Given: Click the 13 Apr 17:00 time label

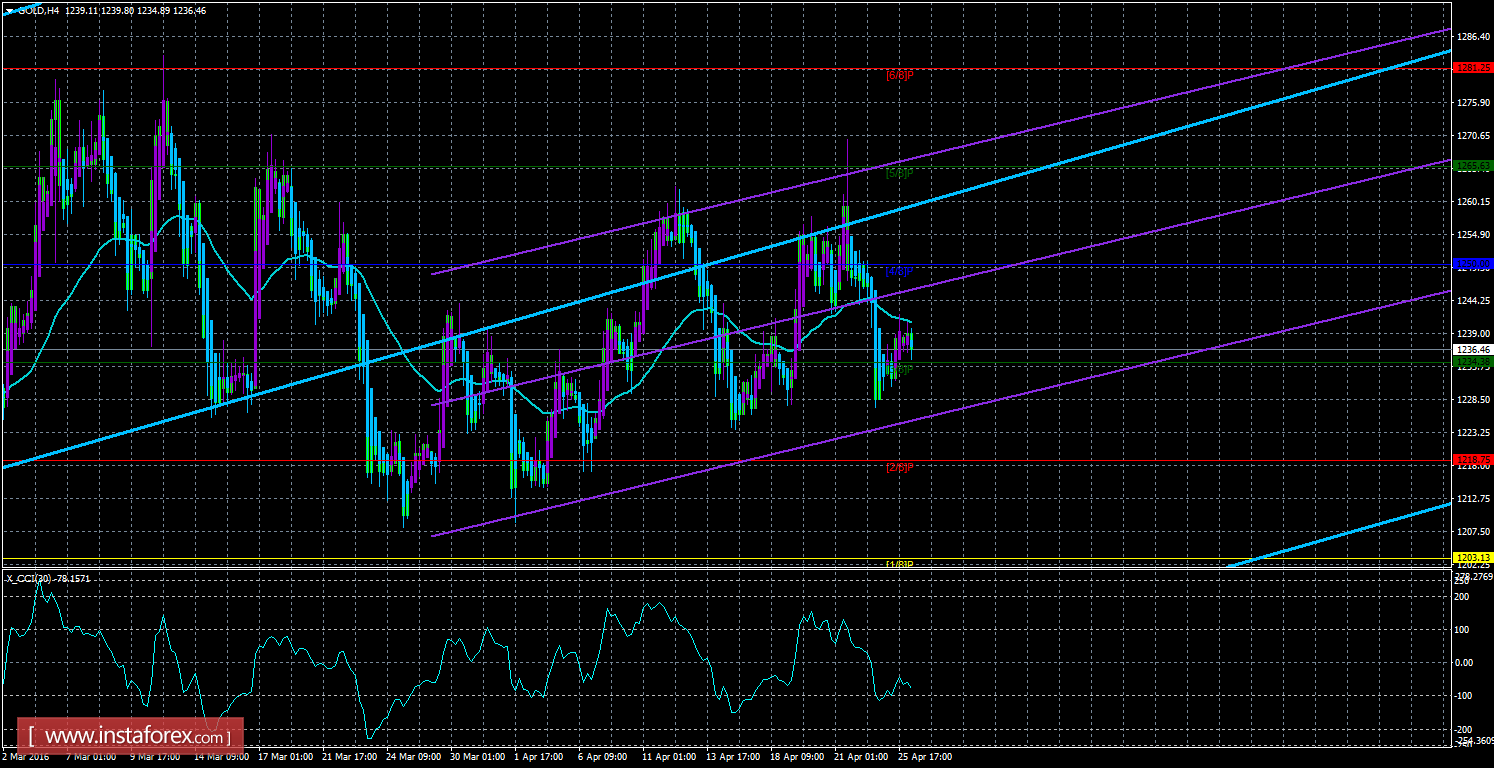Looking at the screenshot, I should tap(733, 758).
